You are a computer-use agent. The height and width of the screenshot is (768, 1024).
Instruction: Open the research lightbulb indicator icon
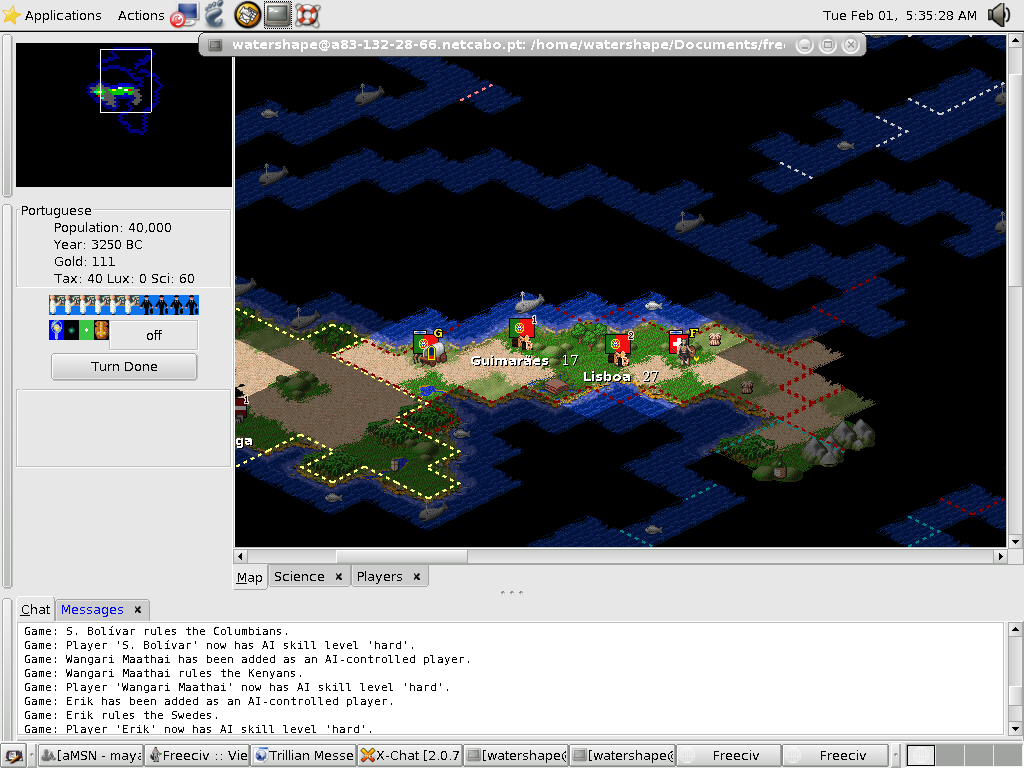click(56, 330)
